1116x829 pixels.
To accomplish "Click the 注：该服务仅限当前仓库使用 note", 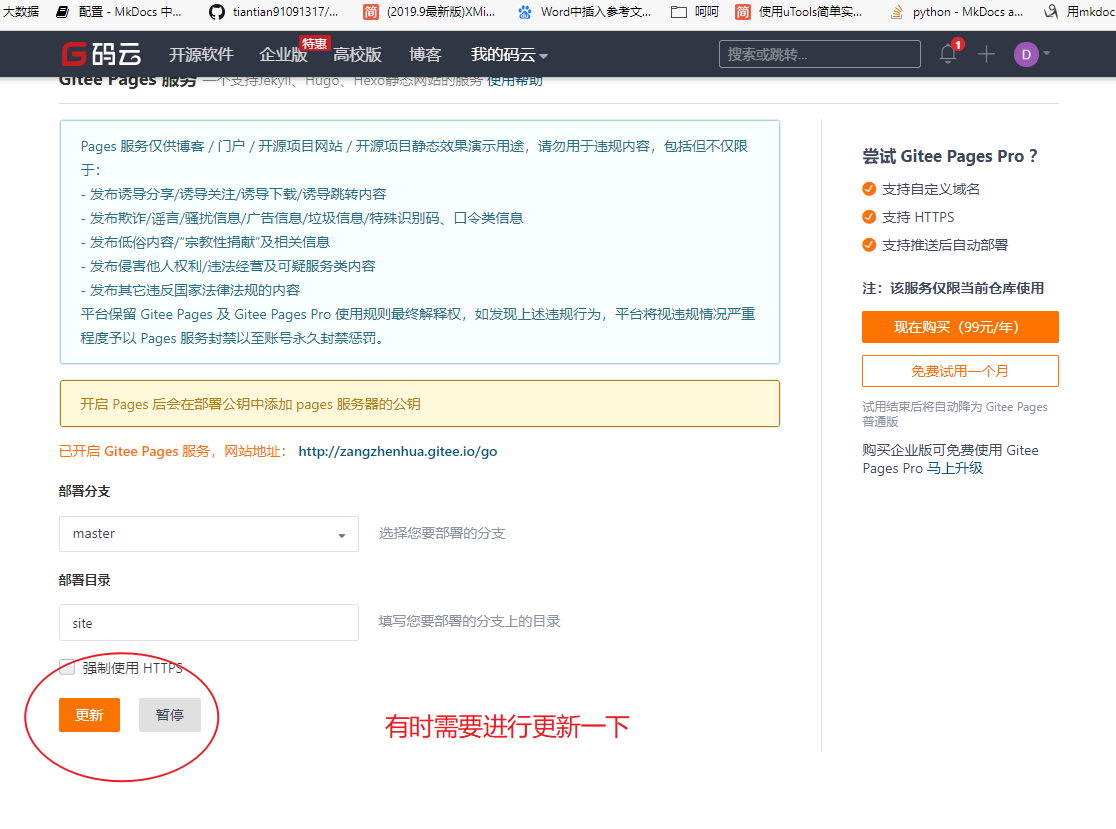I will tap(953, 288).
